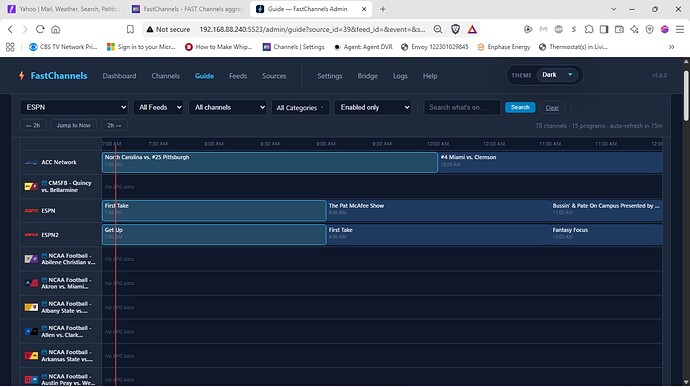Open Enphase Energy bookmark
The width and height of the screenshot is (690, 387).
point(504,47)
